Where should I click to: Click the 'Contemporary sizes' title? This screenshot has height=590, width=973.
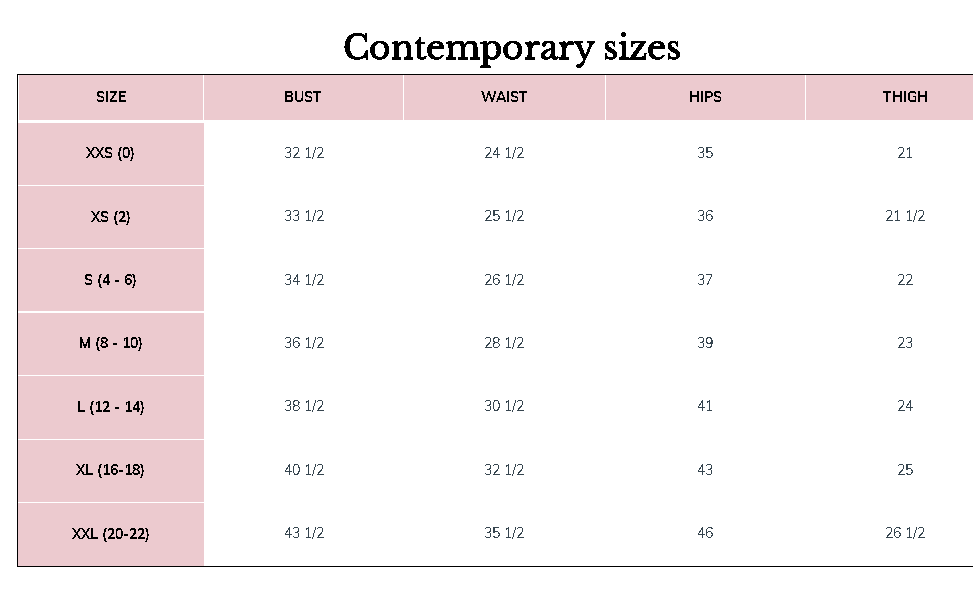[511, 48]
